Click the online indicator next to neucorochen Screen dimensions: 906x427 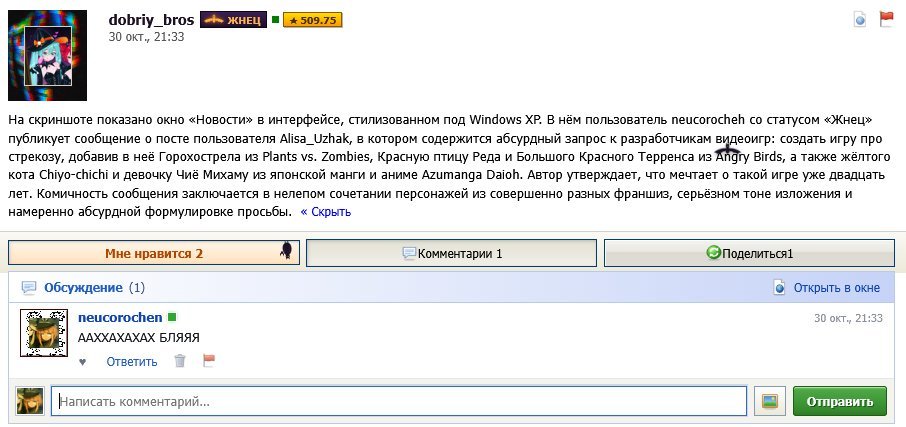point(172,317)
